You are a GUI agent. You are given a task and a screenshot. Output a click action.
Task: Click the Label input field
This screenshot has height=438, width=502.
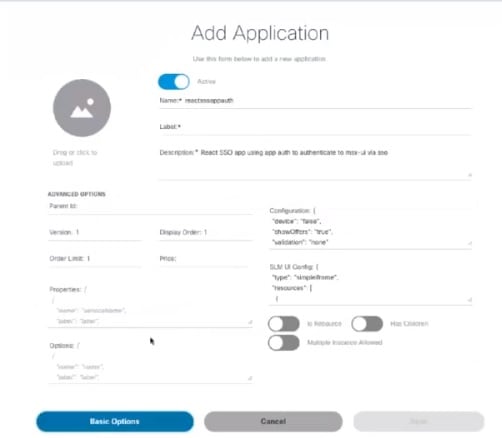(315, 127)
